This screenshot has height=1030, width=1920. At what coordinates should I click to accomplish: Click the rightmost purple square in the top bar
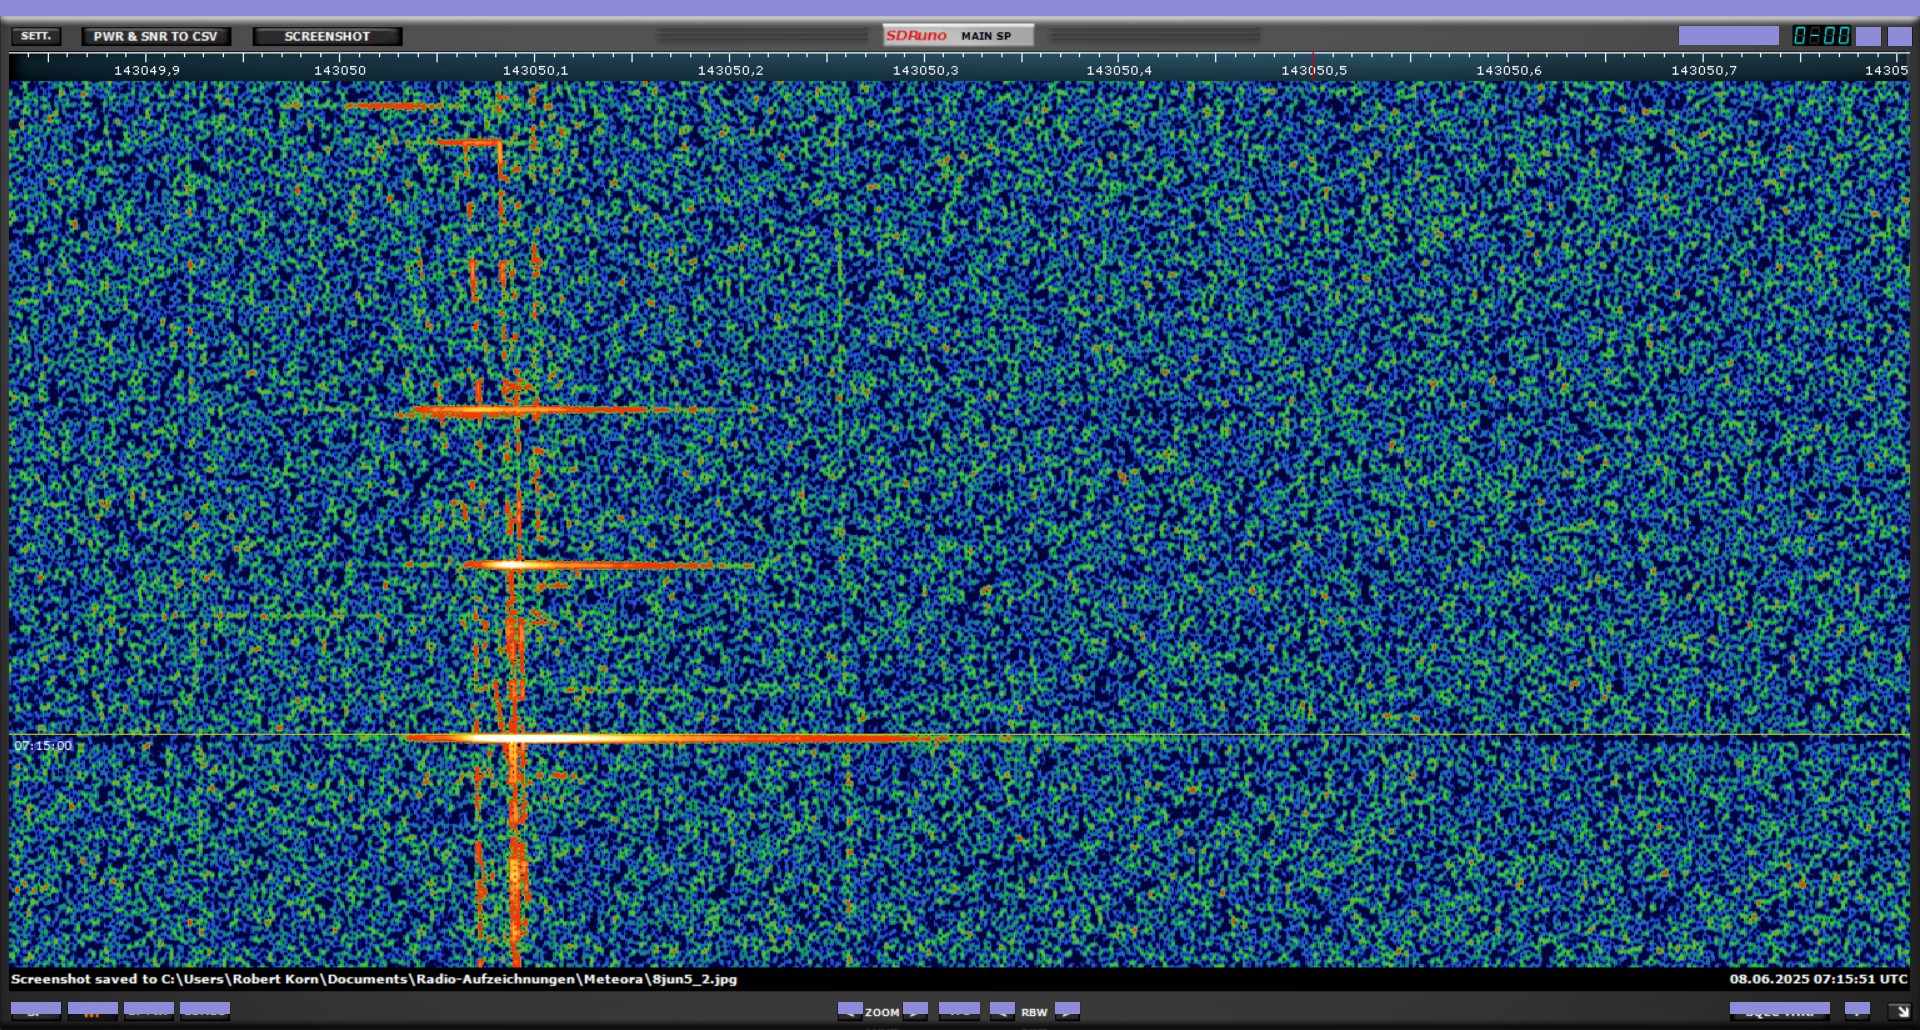tap(1899, 36)
